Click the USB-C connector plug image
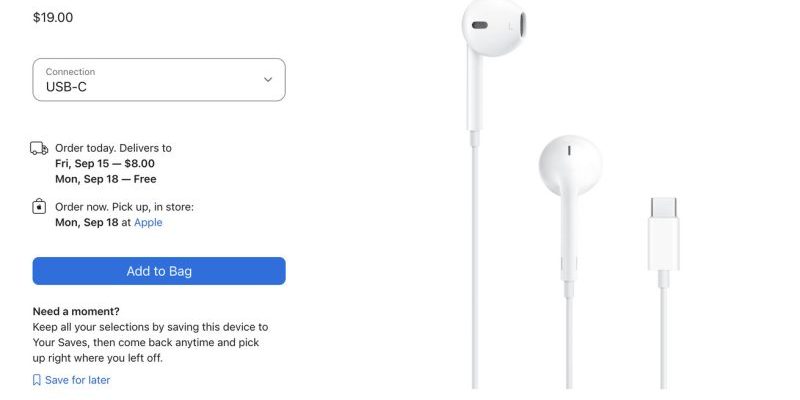 pos(663,234)
